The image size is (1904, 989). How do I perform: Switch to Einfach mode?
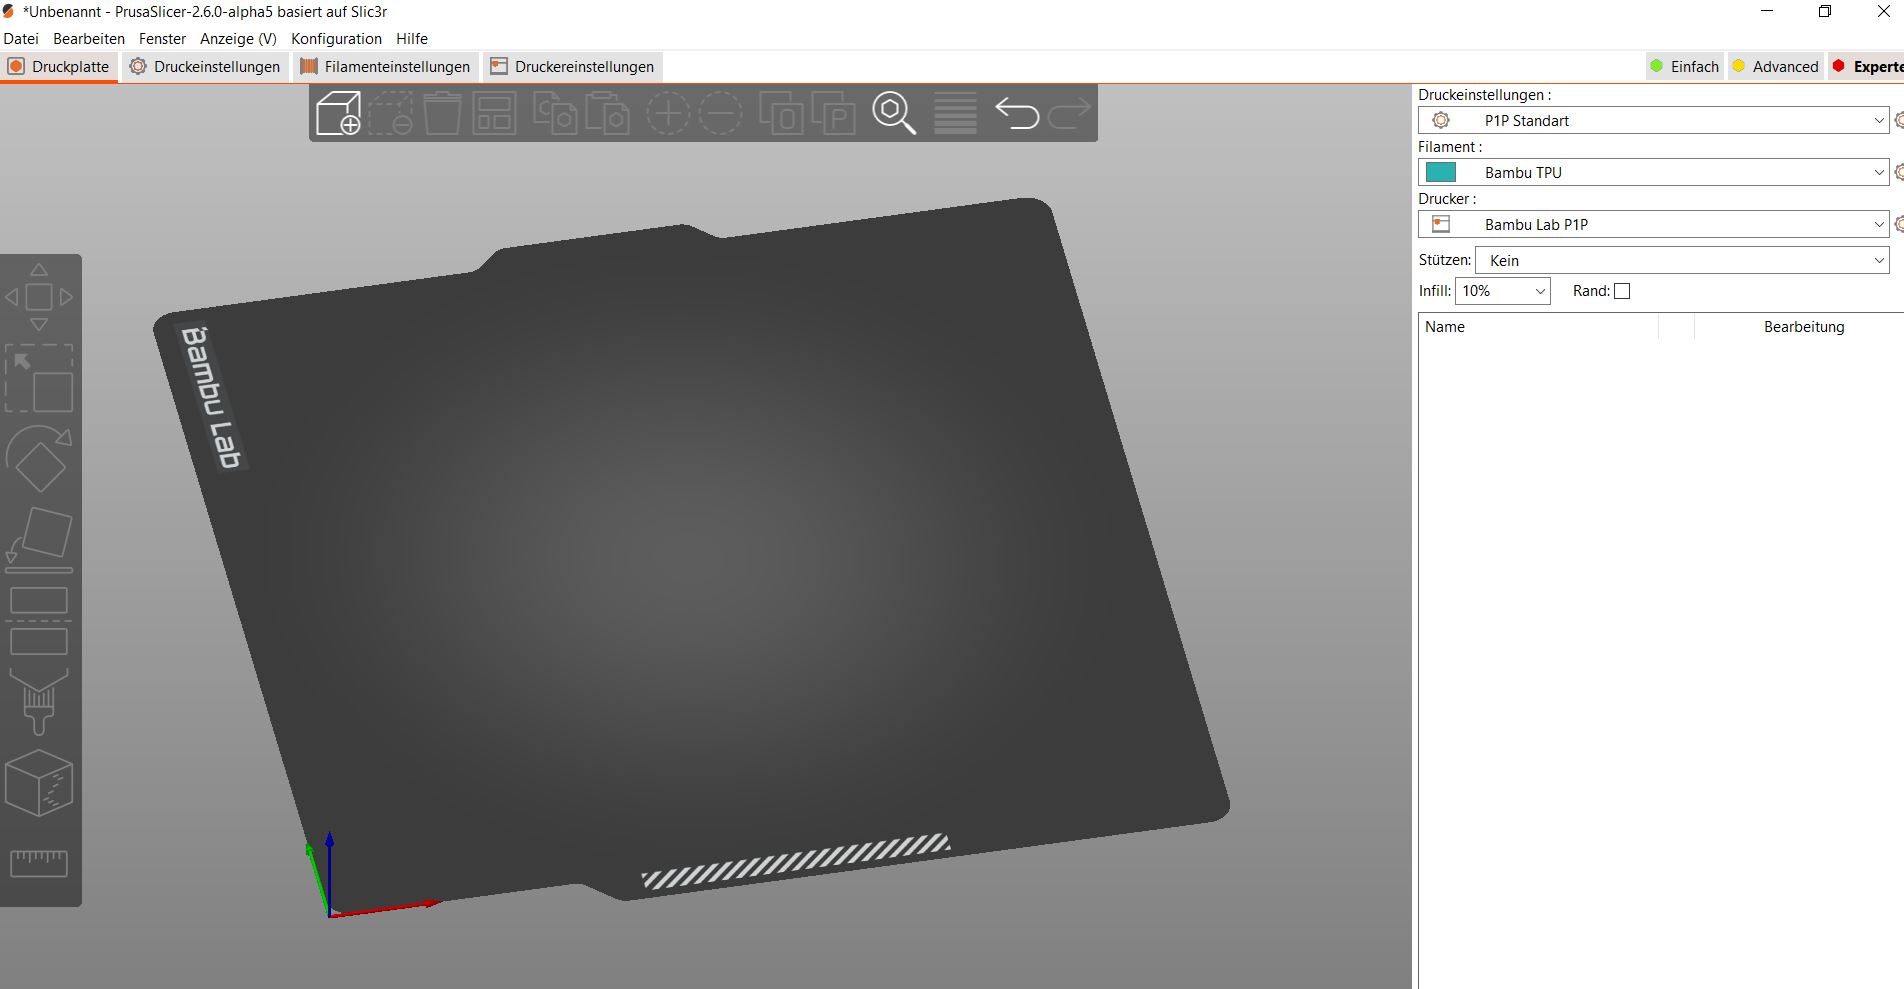point(1684,67)
